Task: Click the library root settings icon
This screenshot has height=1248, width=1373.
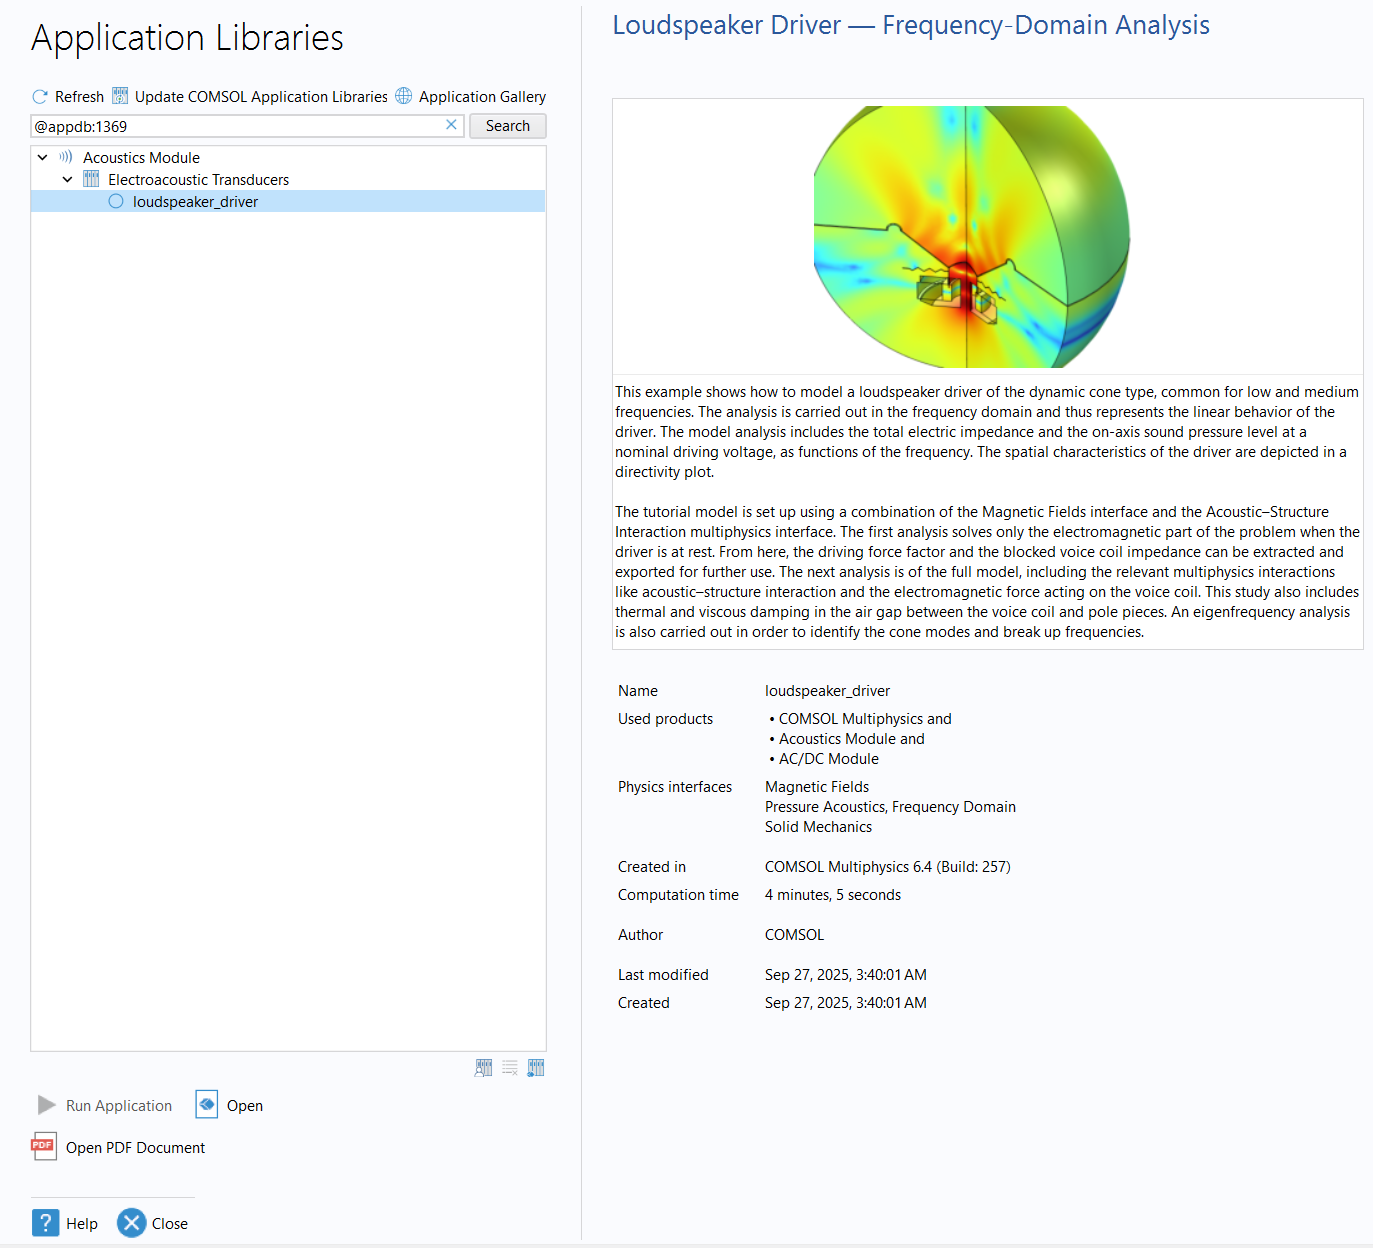Action: [536, 1068]
